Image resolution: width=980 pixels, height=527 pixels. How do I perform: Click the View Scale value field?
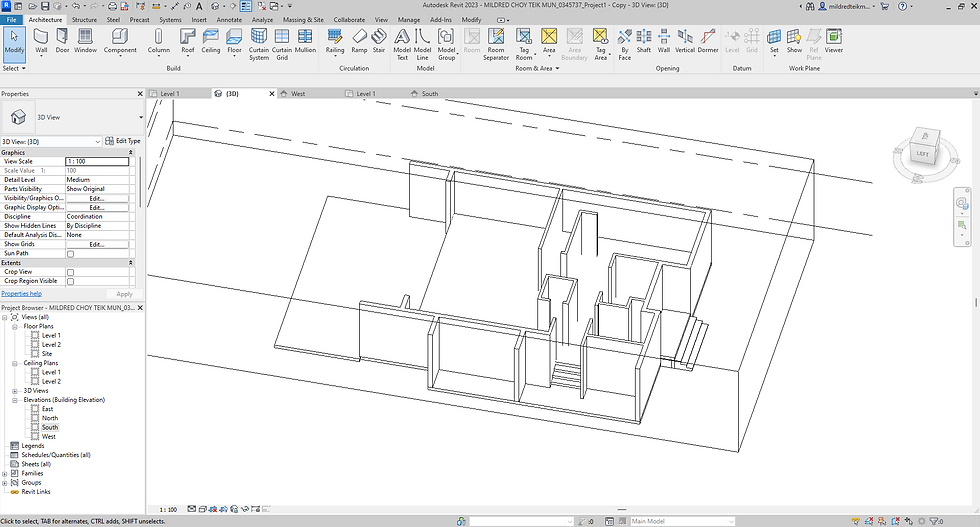pyautogui.click(x=97, y=161)
